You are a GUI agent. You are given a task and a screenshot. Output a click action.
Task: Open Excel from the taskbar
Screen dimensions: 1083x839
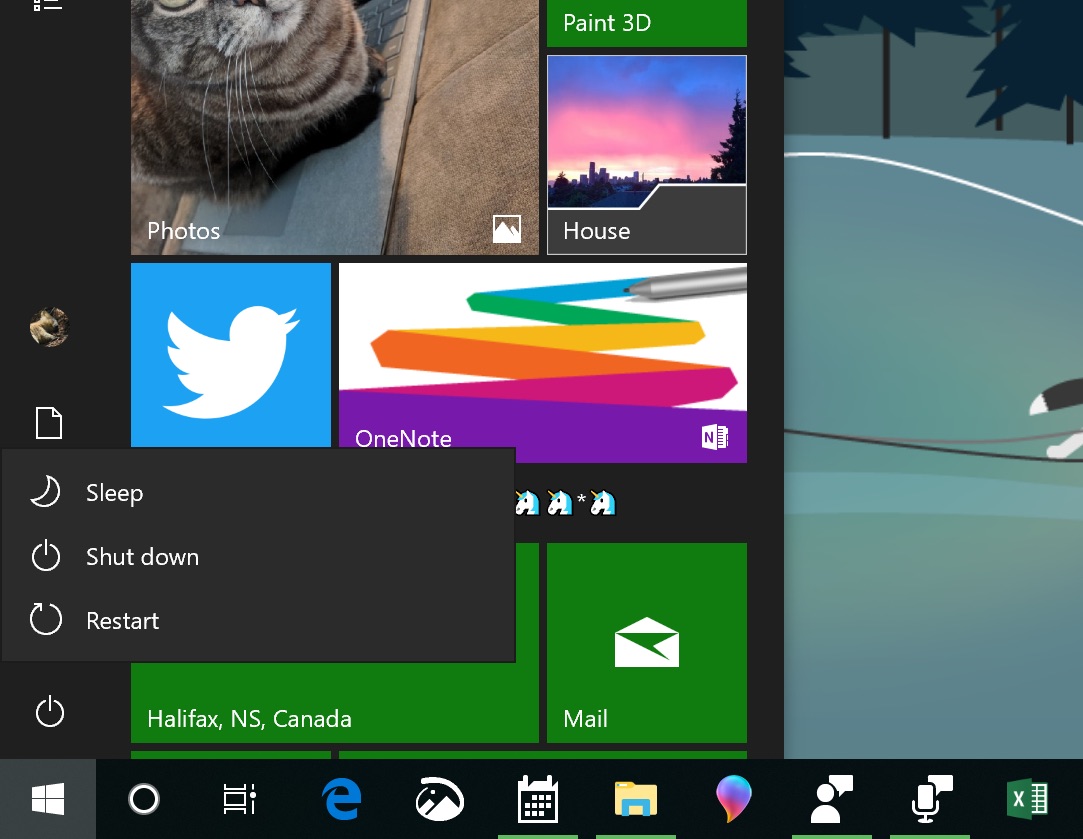click(1026, 799)
